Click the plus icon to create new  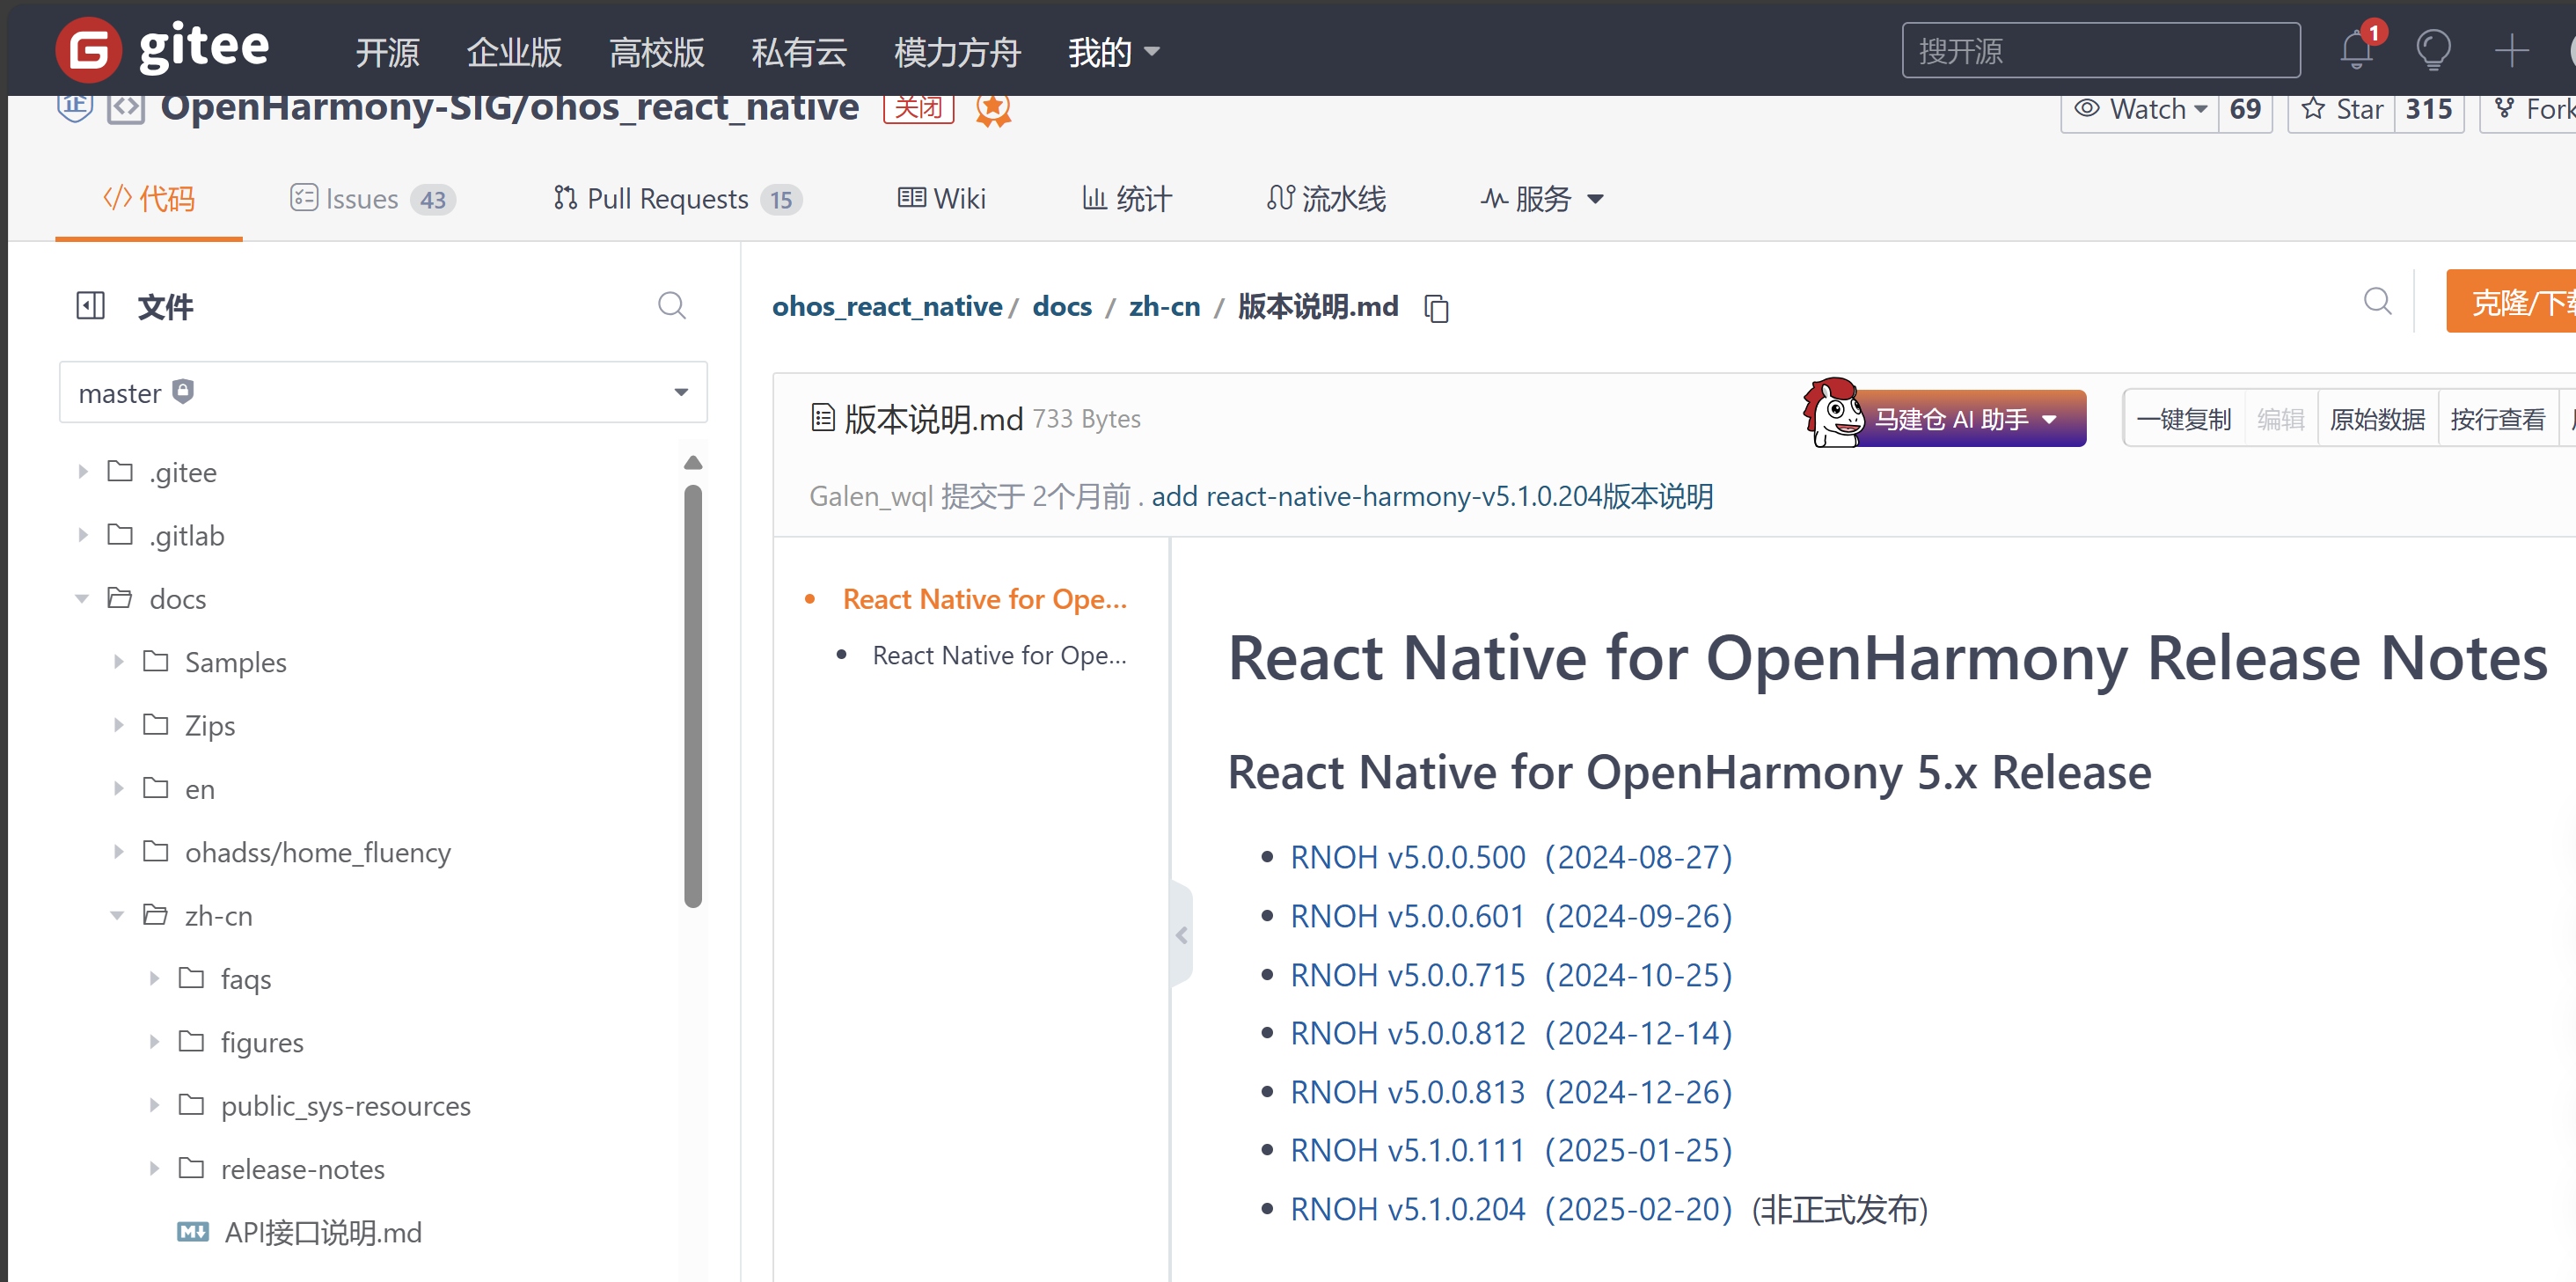[x=2511, y=50]
